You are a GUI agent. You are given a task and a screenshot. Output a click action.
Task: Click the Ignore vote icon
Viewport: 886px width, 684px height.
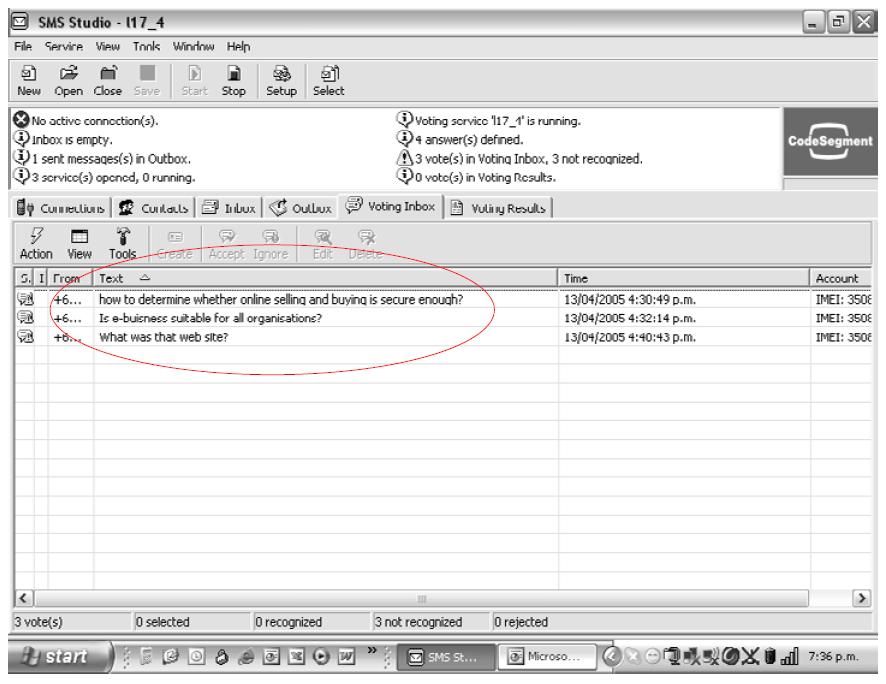[271, 243]
